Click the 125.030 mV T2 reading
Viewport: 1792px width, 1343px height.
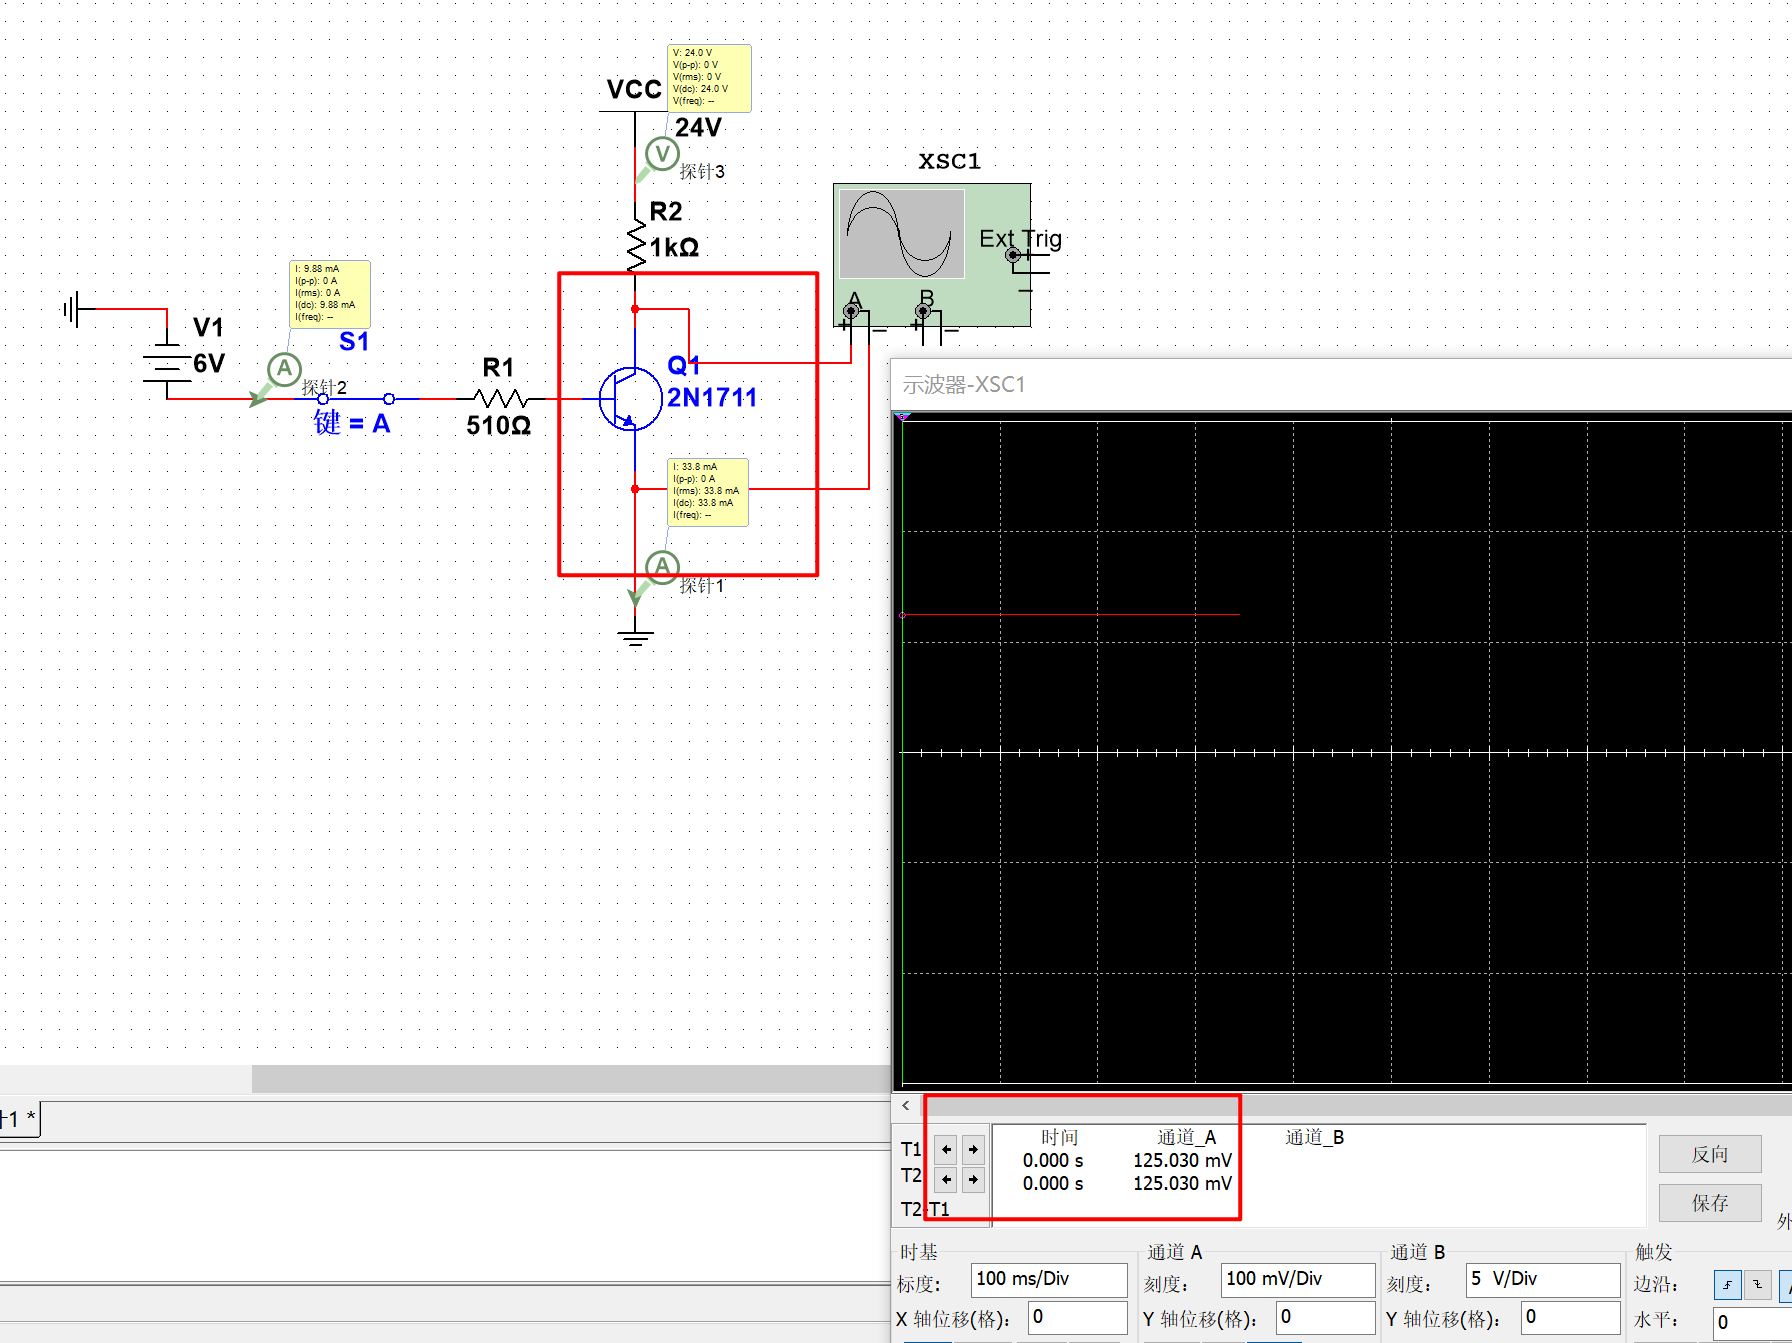tap(1182, 1183)
